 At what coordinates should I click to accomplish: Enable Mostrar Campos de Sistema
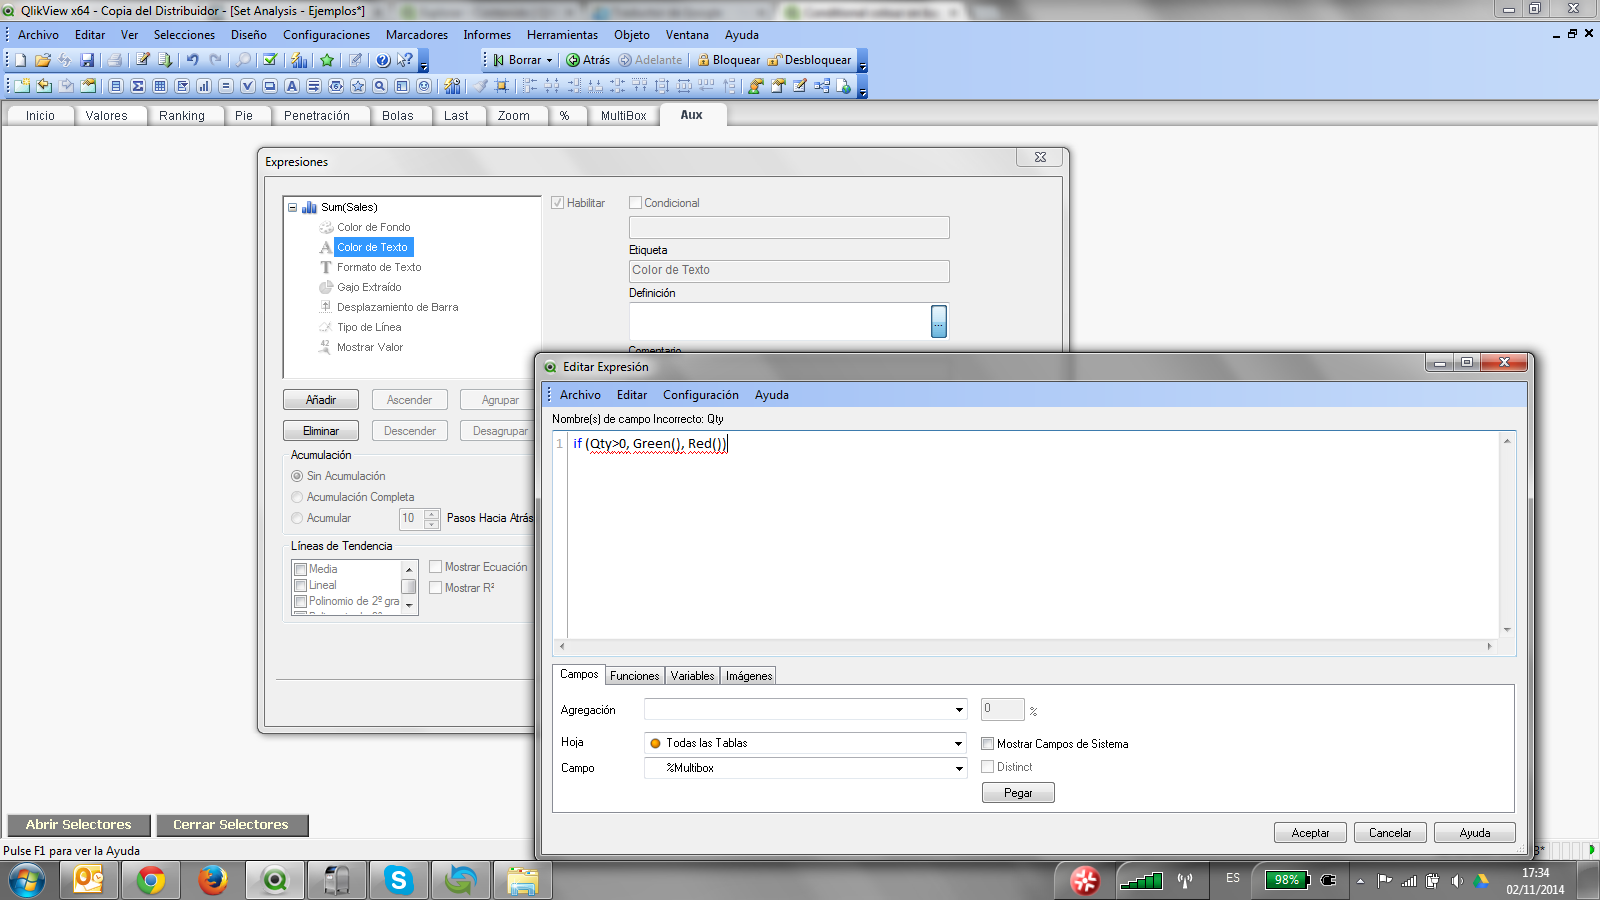click(x=988, y=744)
